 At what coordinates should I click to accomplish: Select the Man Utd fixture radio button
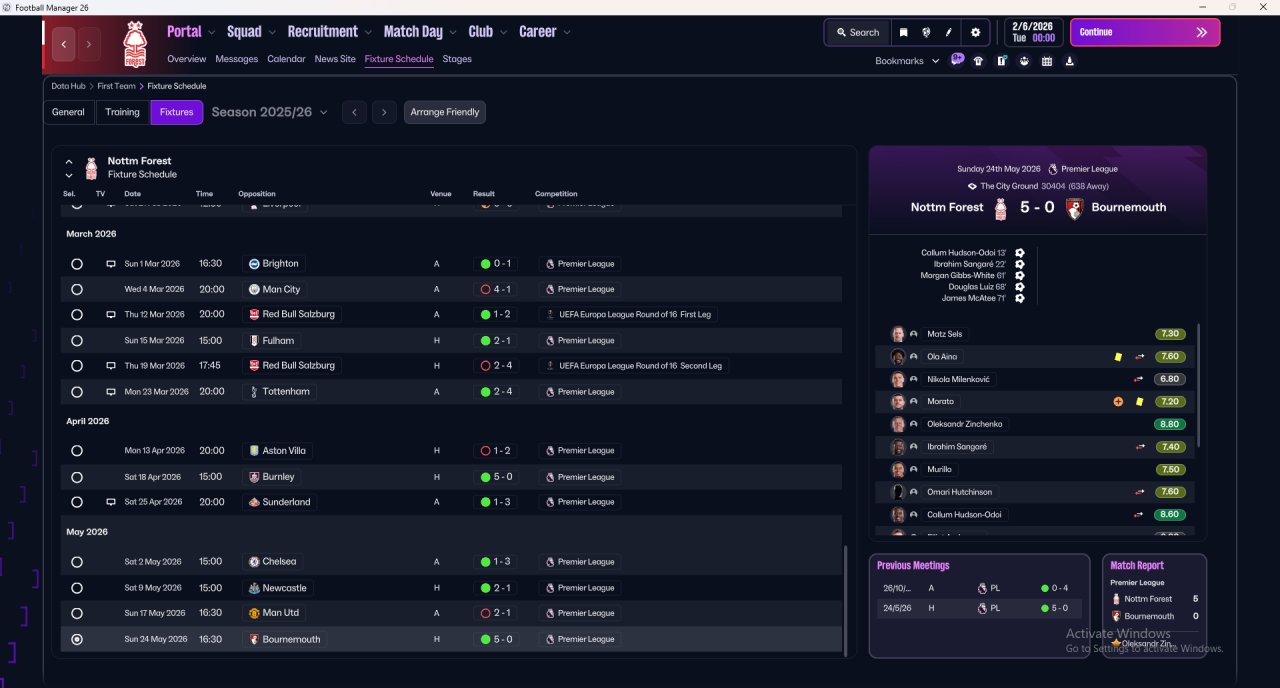click(x=77, y=613)
